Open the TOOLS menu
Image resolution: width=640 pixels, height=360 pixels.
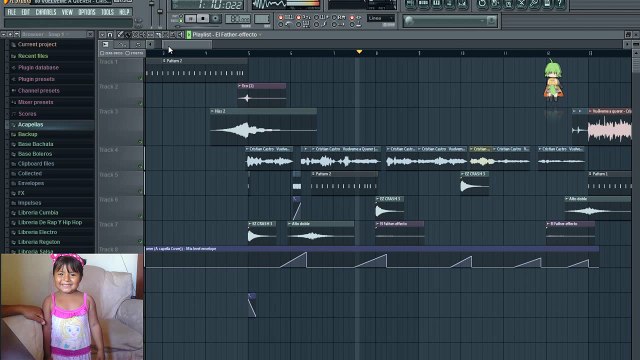[x=107, y=12]
